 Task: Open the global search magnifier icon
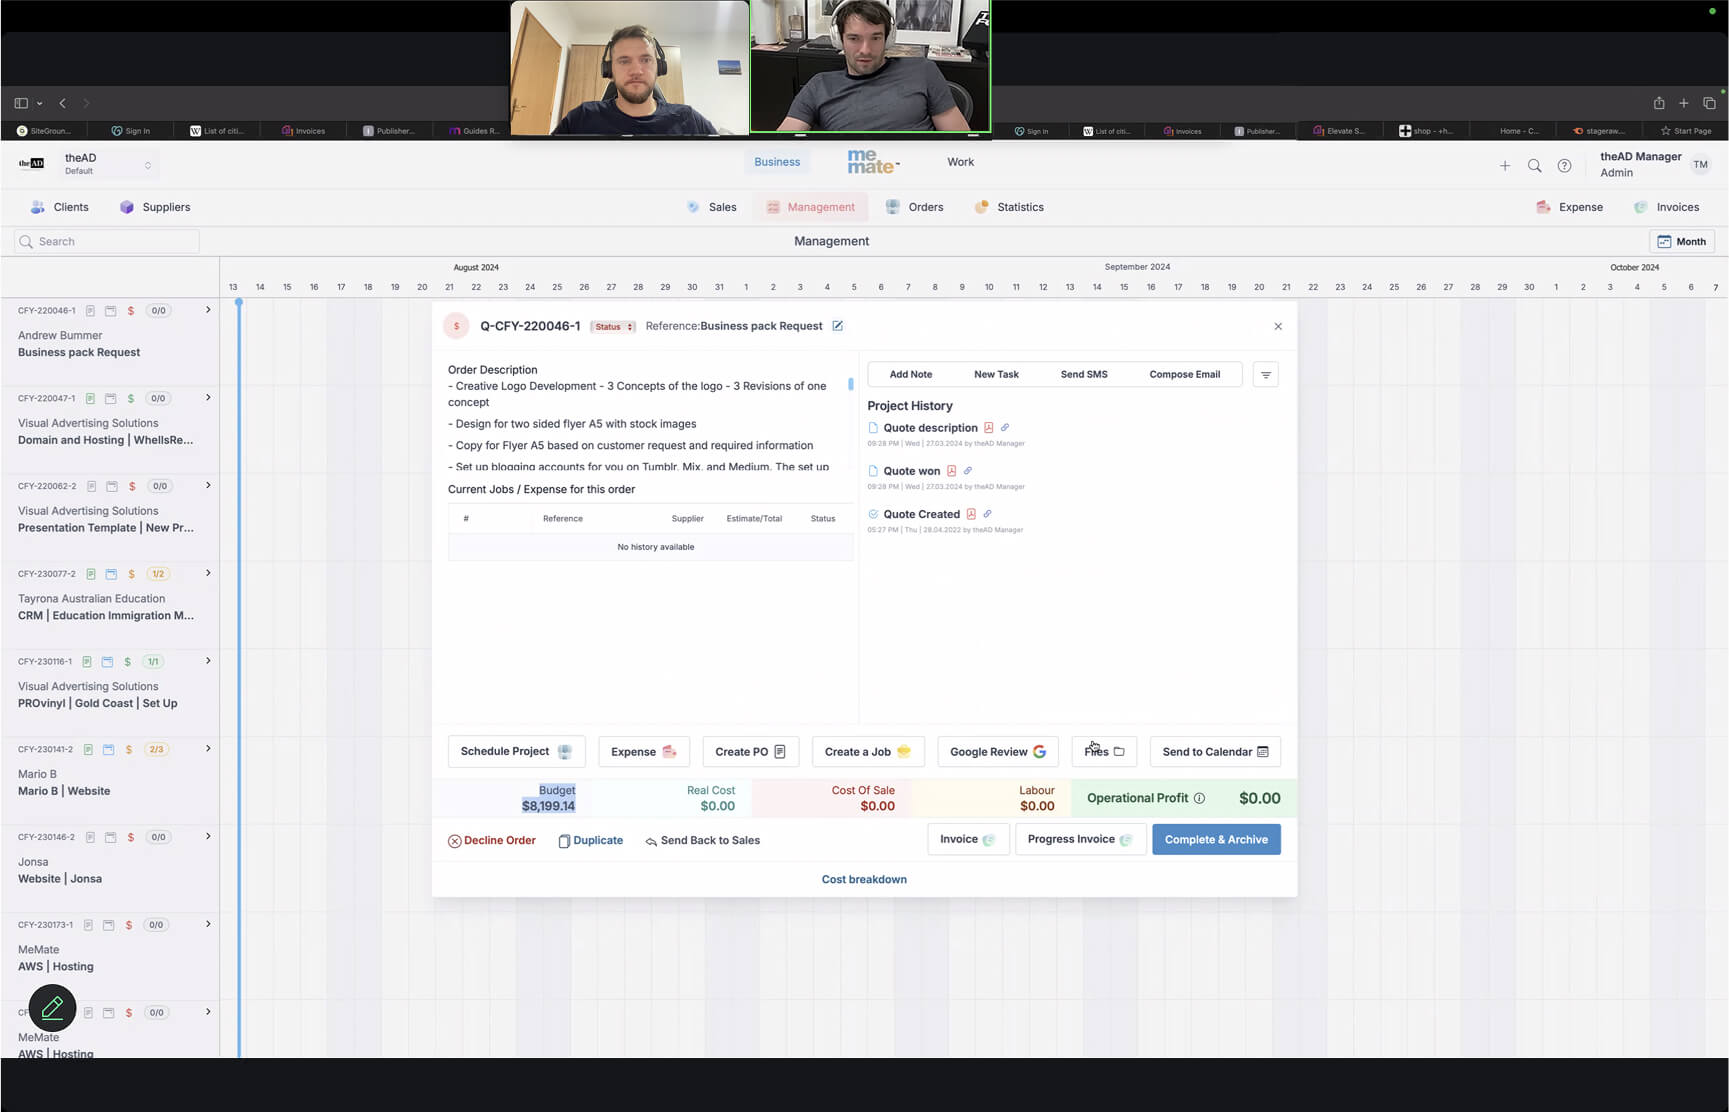1534,166
